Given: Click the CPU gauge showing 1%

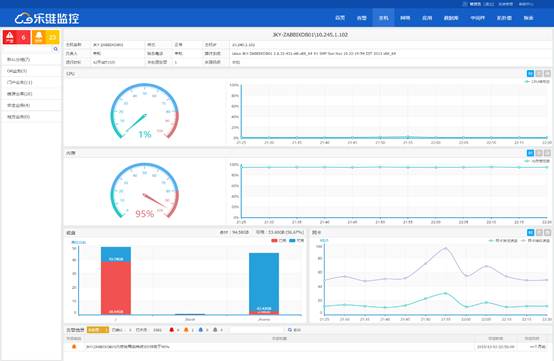Looking at the screenshot, I should [x=145, y=111].
